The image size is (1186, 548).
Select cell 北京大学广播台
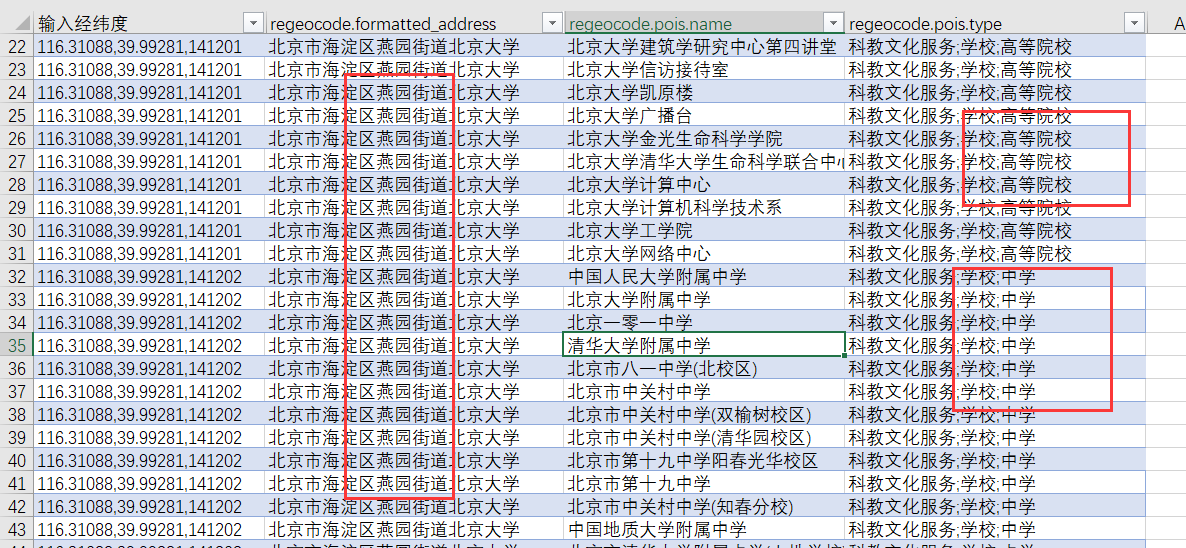(705, 116)
